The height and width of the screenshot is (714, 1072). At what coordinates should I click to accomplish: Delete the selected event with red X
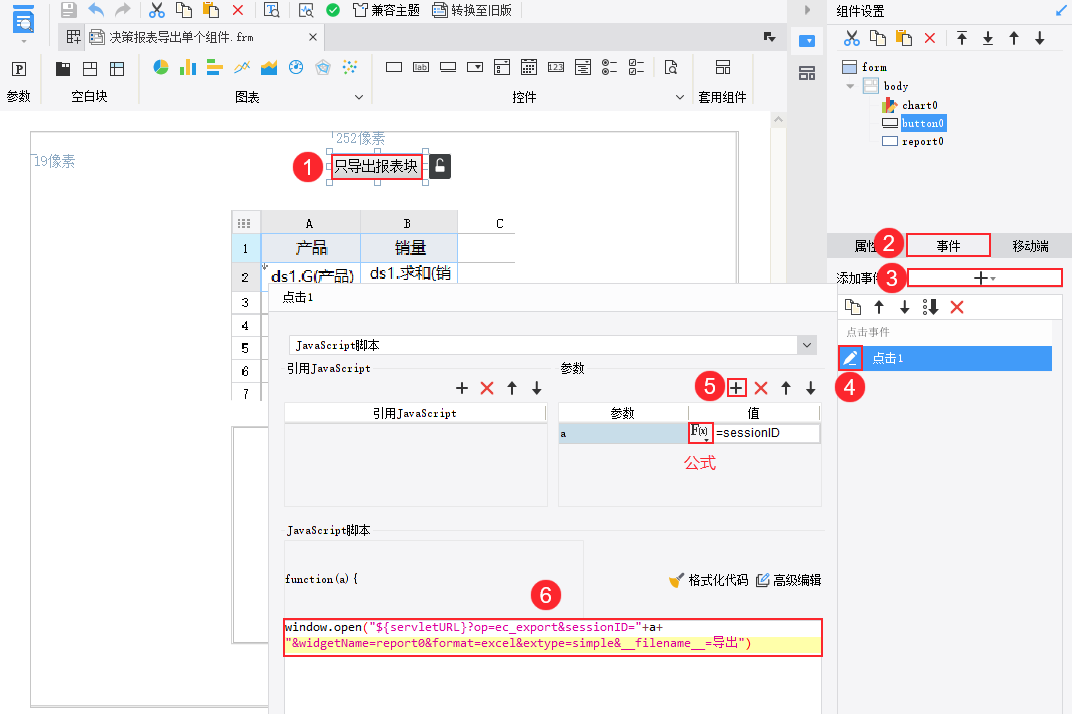pos(957,308)
